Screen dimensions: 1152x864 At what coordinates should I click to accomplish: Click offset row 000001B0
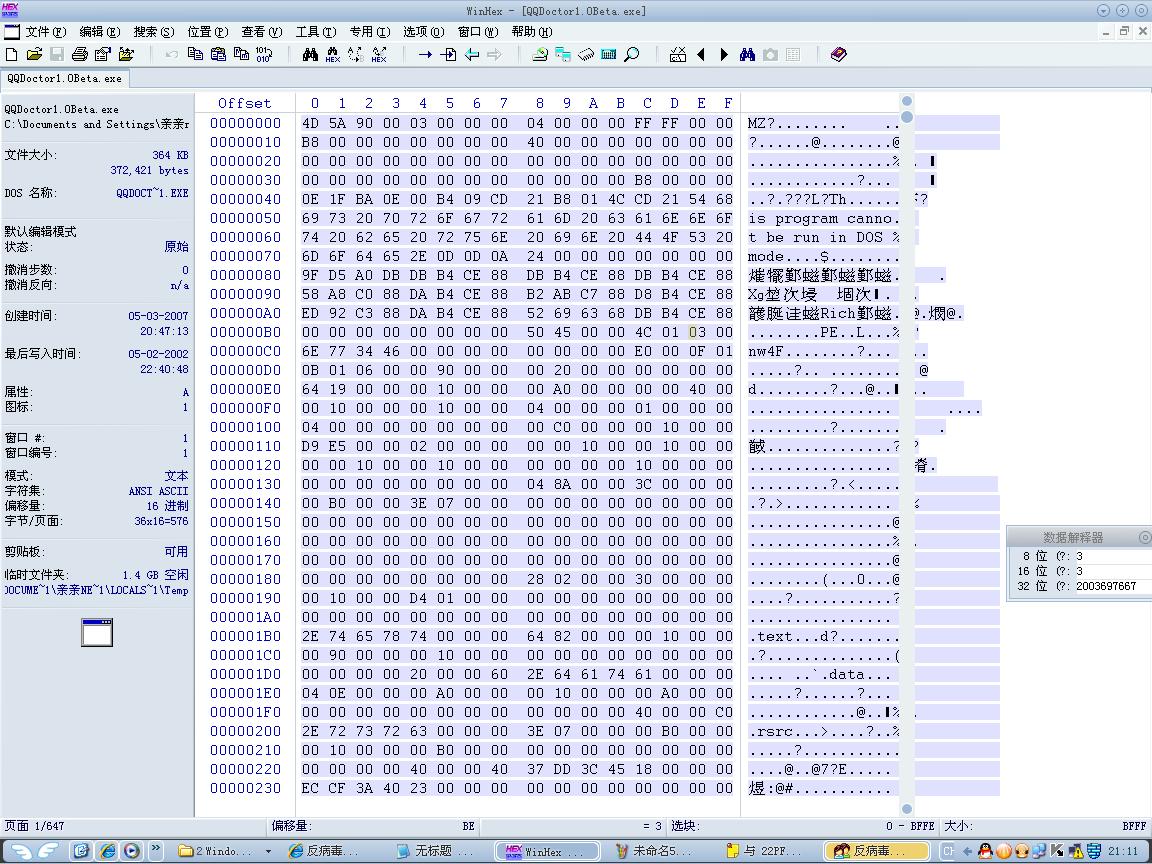coord(245,636)
